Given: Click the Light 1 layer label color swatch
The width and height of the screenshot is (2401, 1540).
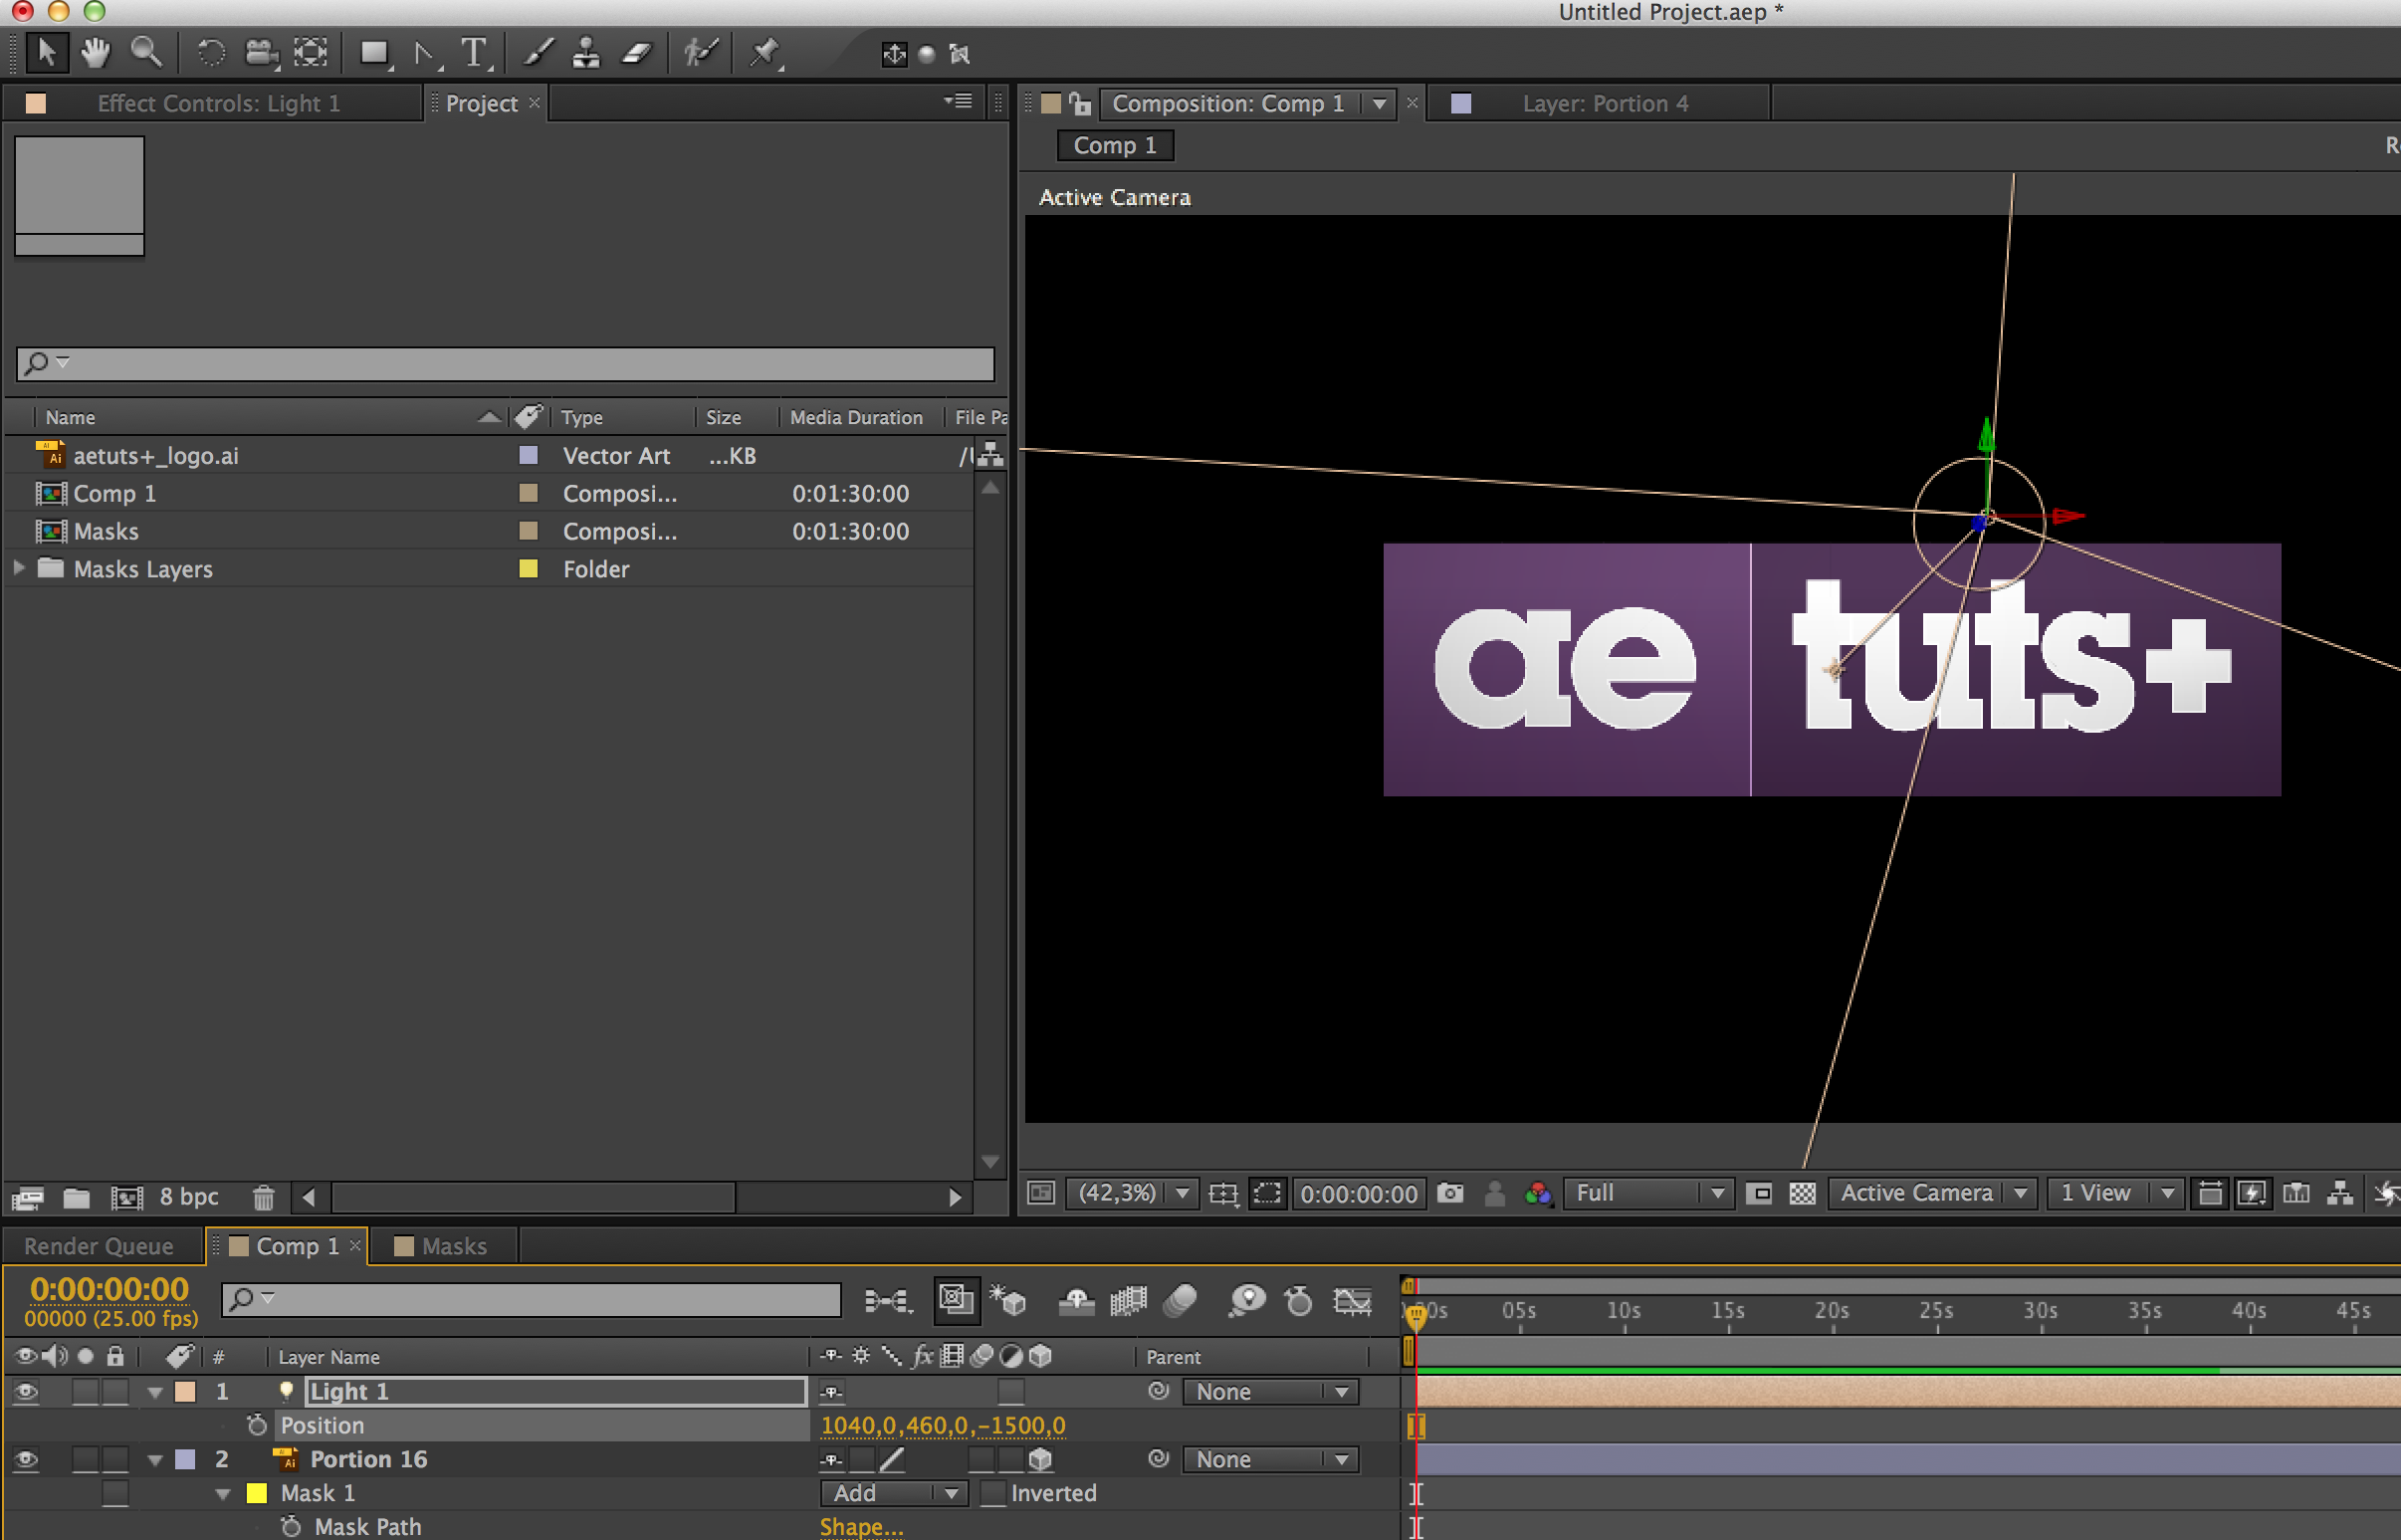Looking at the screenshot, I should pos(186,1391).
